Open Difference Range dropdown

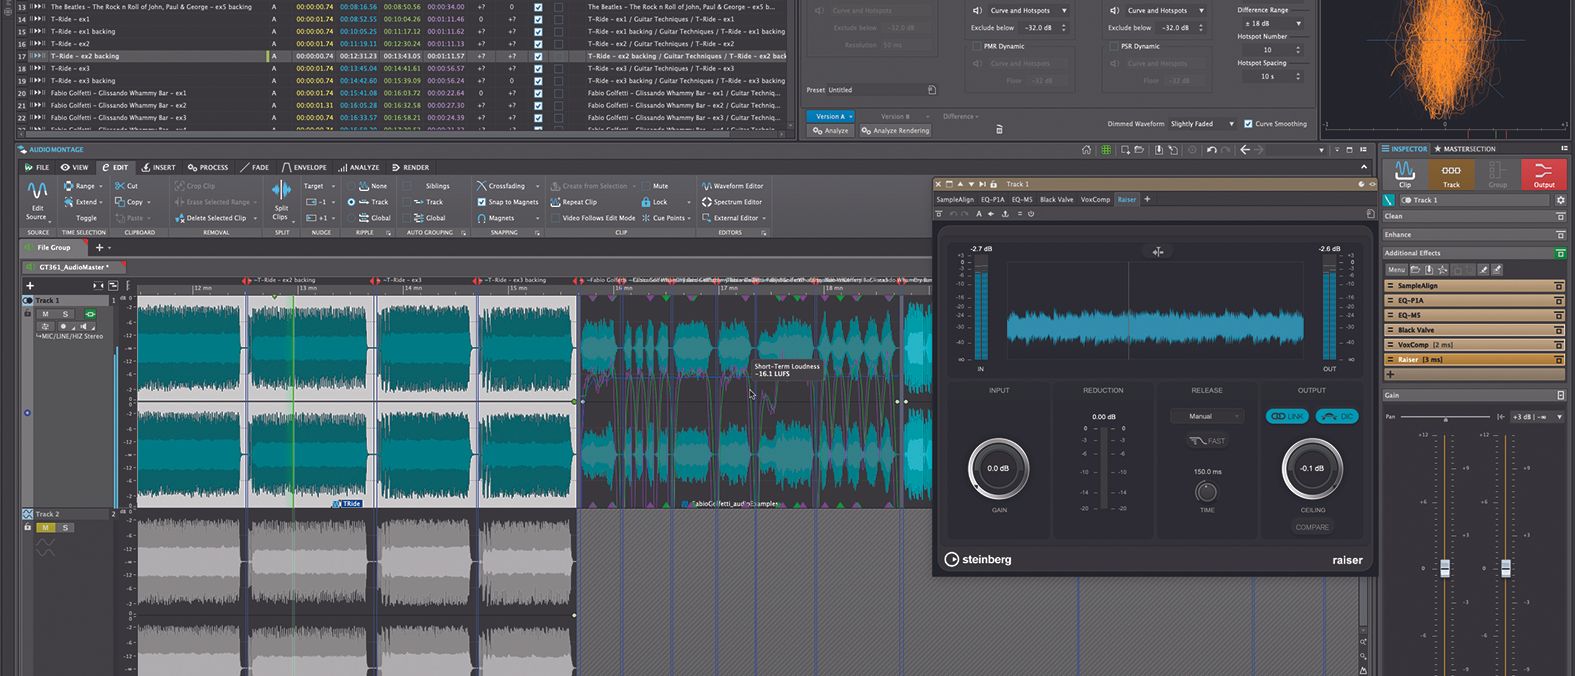click(x=1272, y=23)
